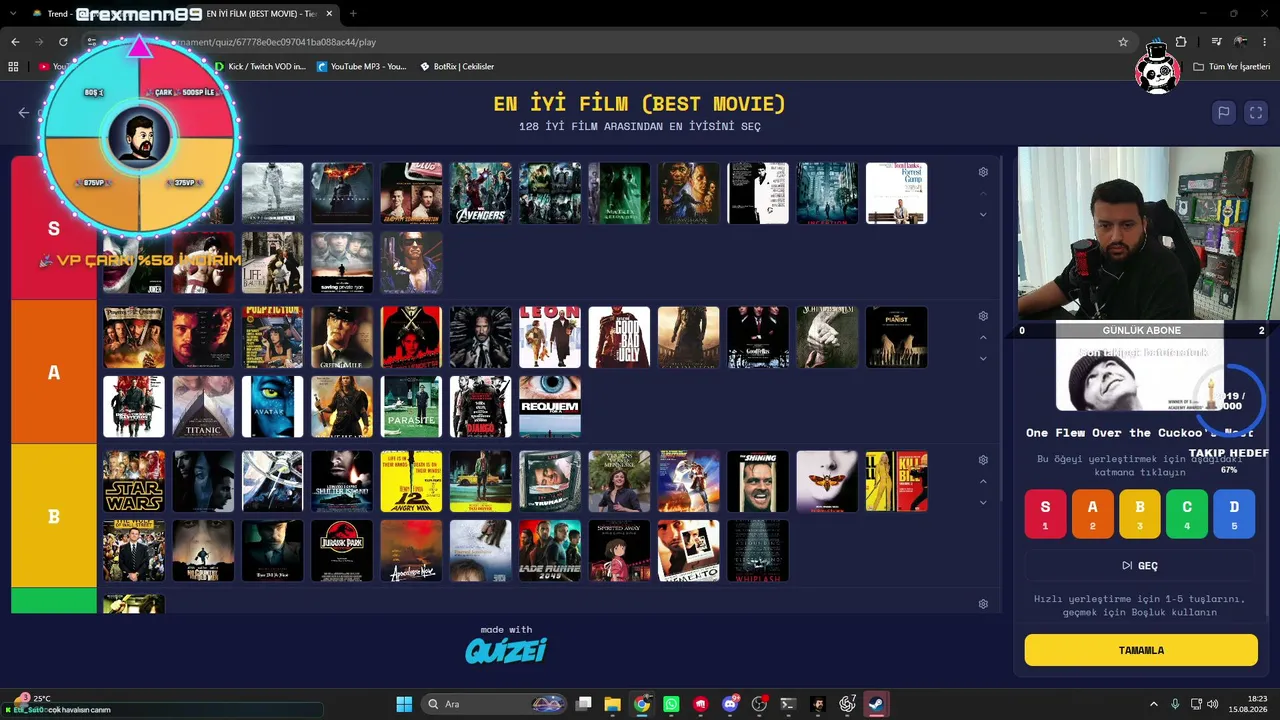This screenshot has width=1280, height=720.
Task: Pick the Whiplash poster
Action: [758, 551]
